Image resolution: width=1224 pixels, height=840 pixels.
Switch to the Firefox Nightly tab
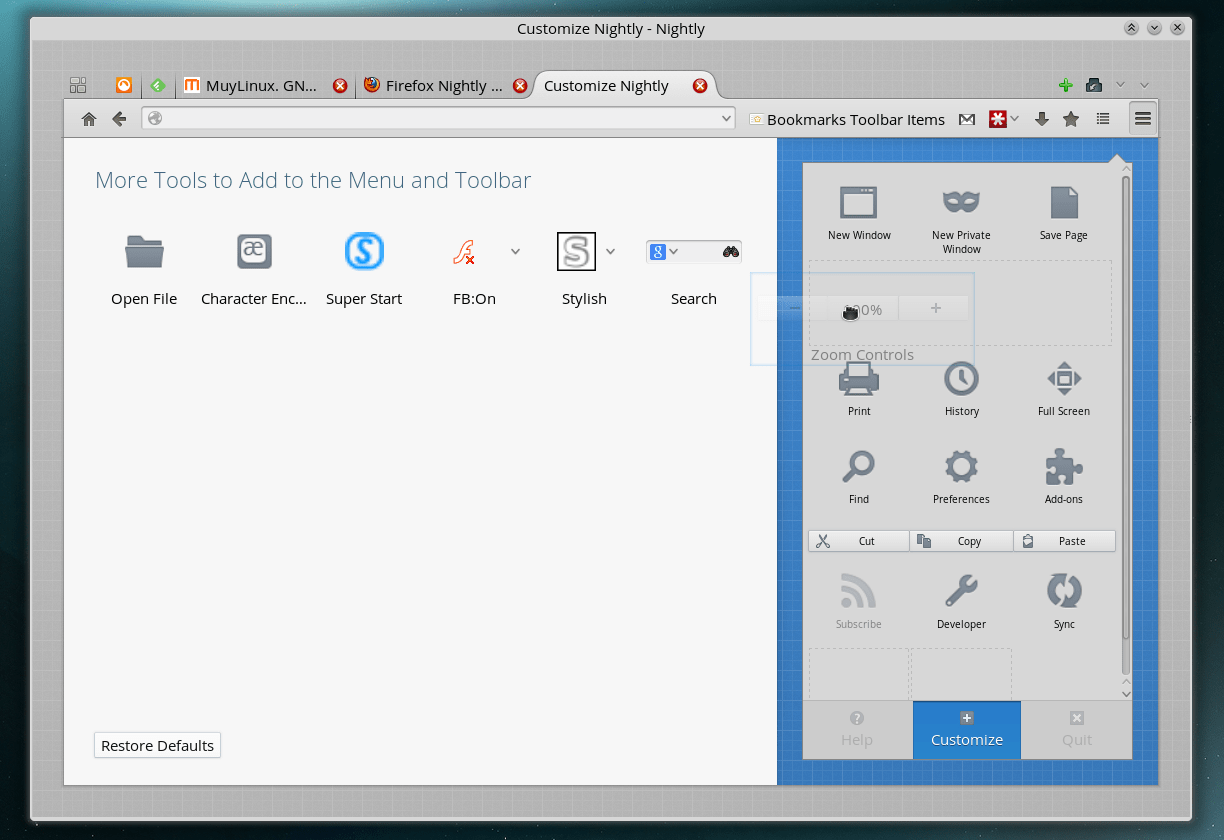tap(443, 86)
